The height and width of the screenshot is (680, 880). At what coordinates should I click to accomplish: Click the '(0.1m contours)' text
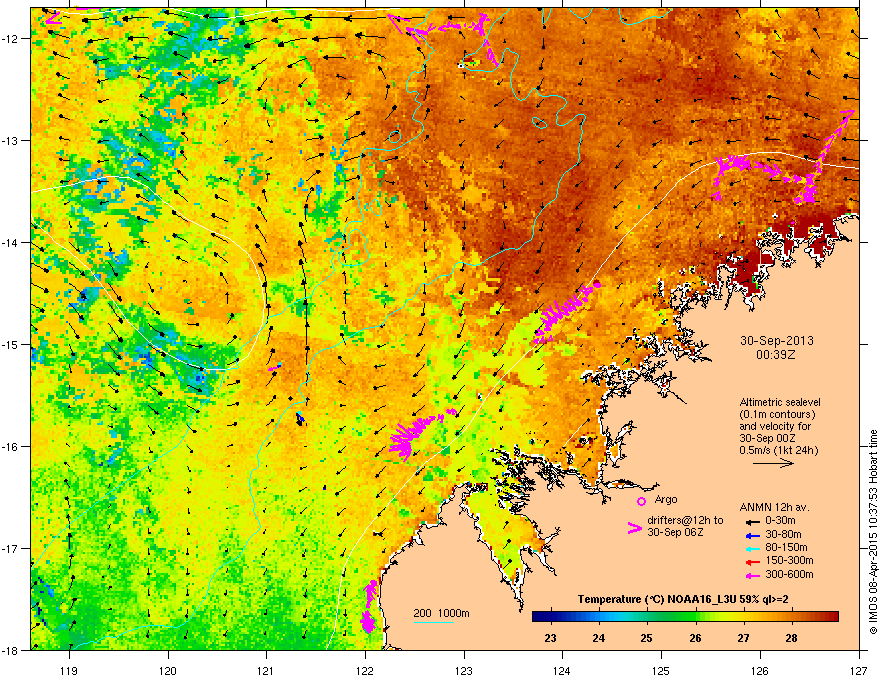(x=777, y=414)
